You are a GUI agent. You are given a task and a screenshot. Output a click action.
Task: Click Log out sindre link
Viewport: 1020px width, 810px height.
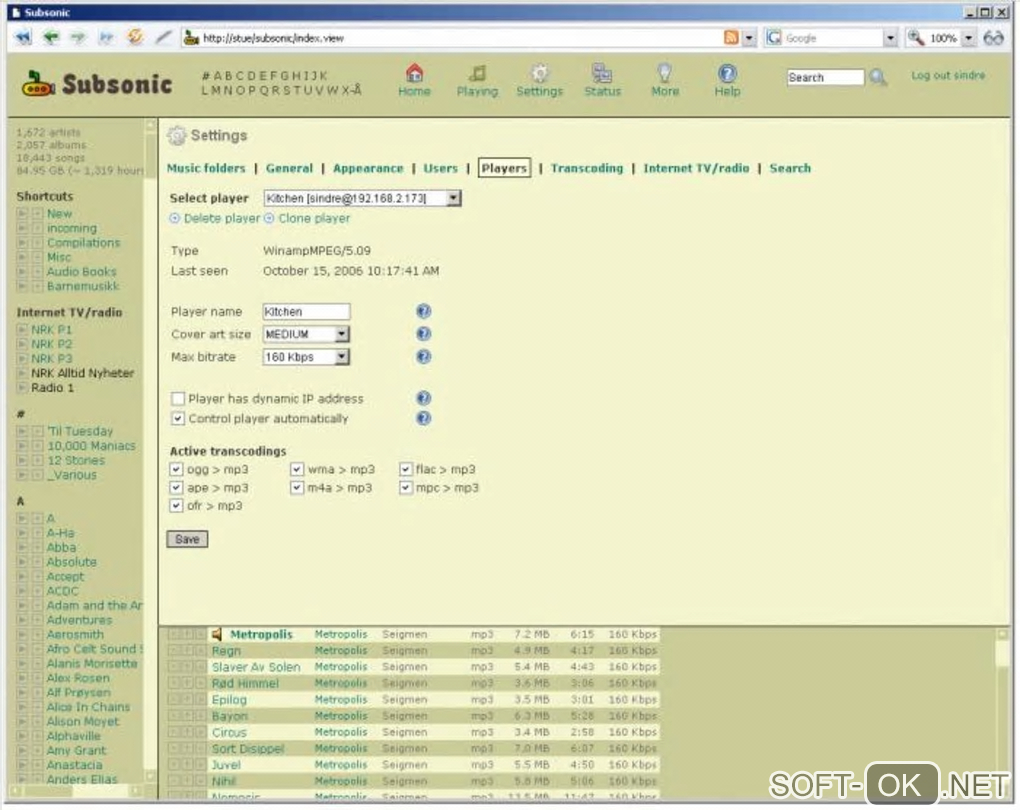point(948,75)
